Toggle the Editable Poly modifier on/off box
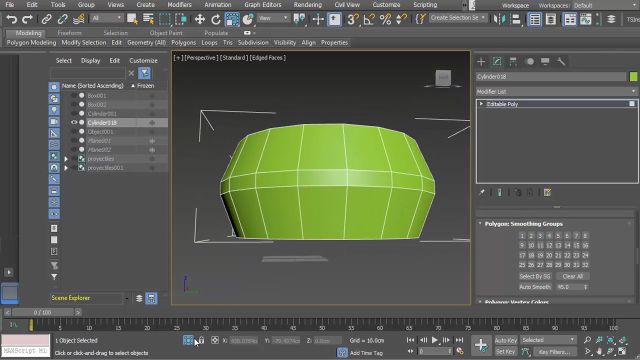This screenshot has height=360, width=640. pos(632,104)
